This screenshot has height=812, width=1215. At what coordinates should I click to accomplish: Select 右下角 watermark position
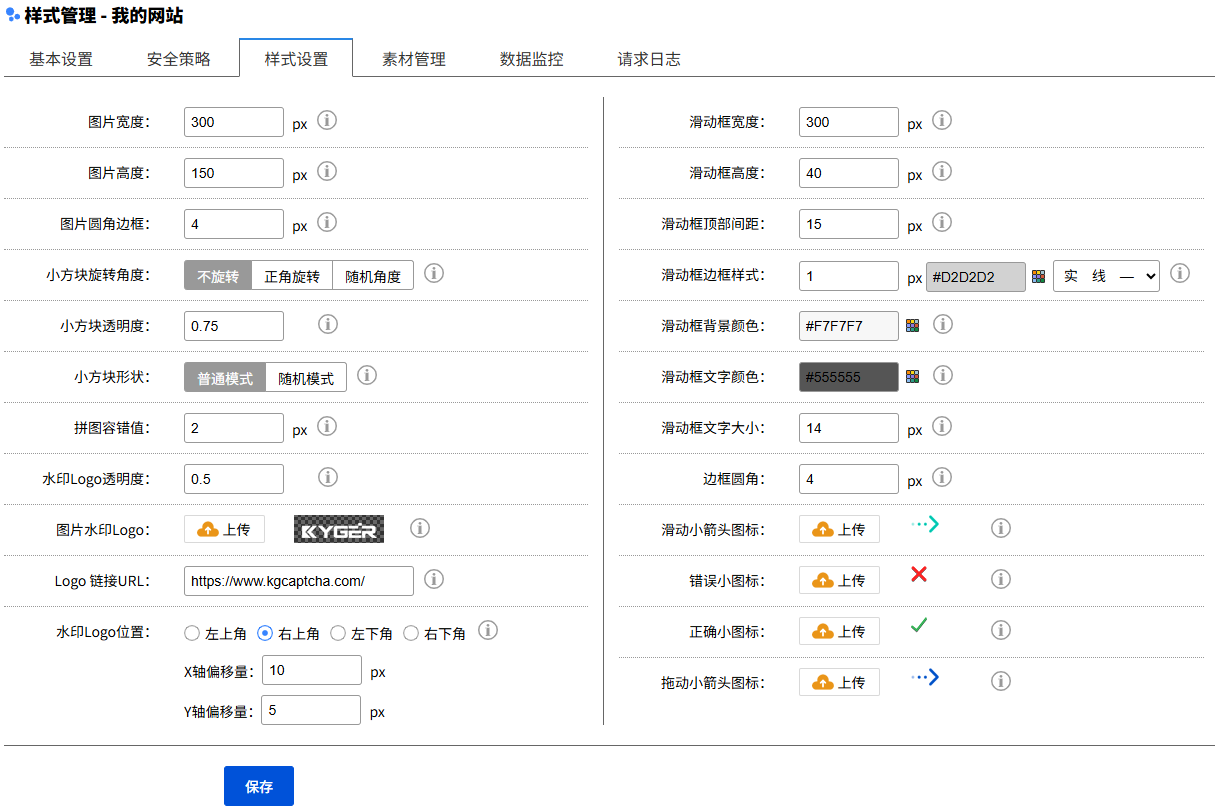(411, 633)
